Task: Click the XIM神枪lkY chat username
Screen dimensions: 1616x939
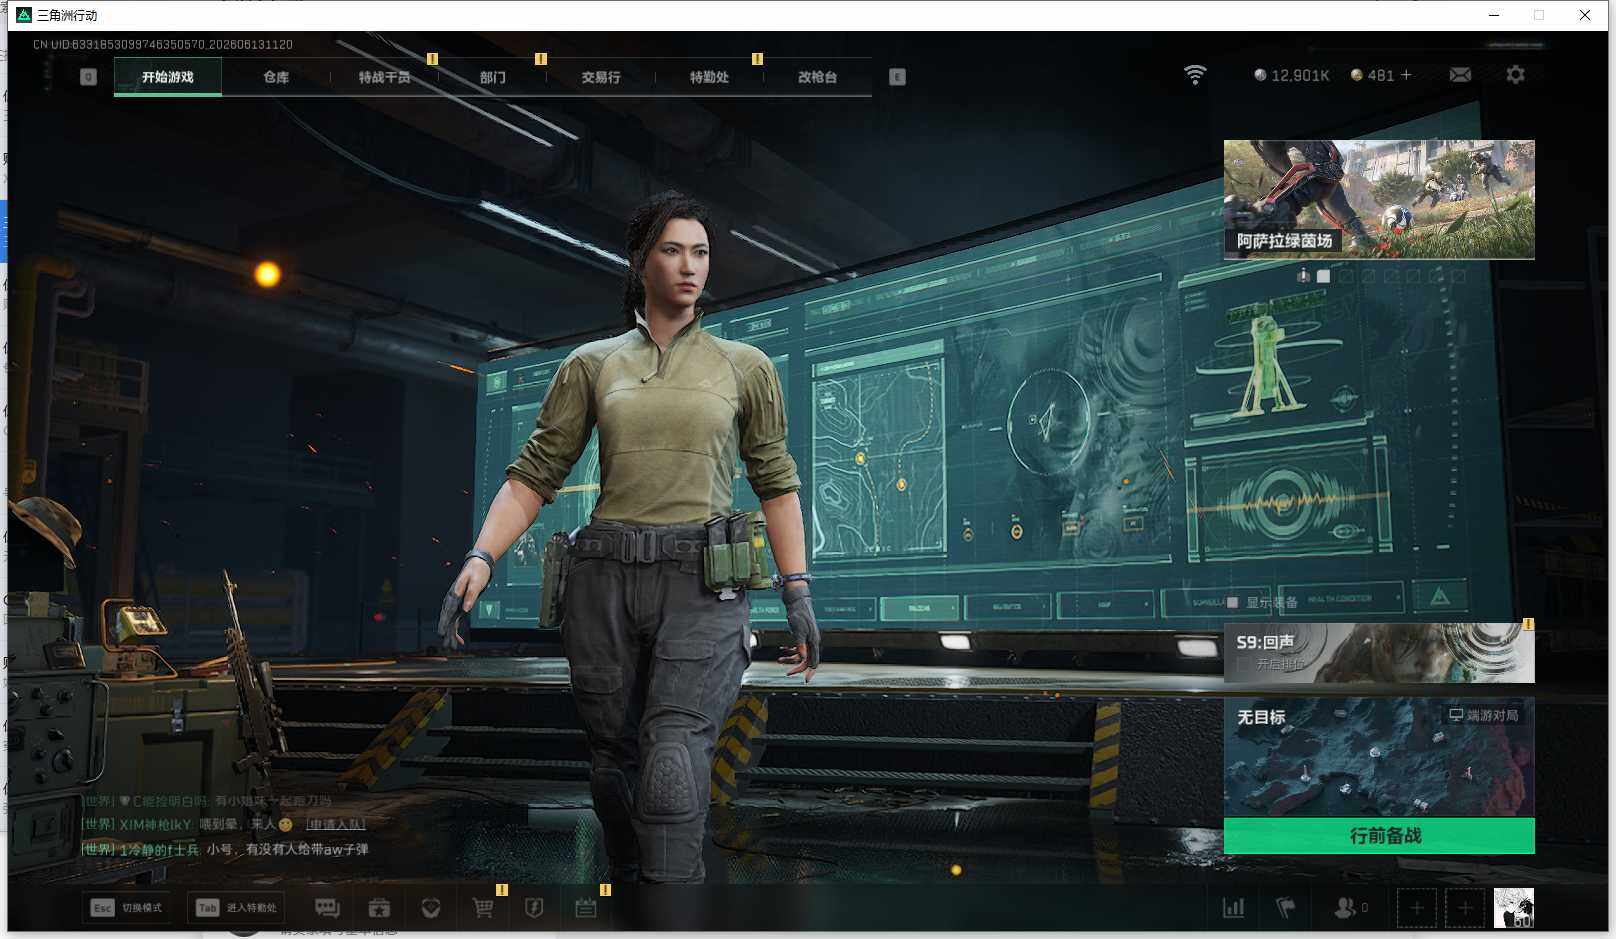Action: click(155, 824)
